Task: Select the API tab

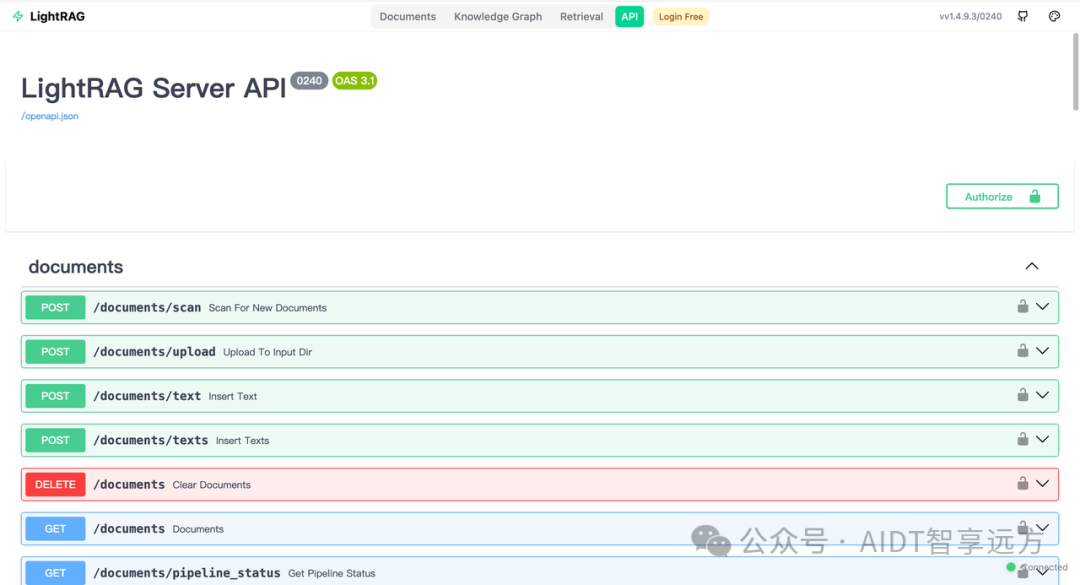Action: [x=630, y=17]
